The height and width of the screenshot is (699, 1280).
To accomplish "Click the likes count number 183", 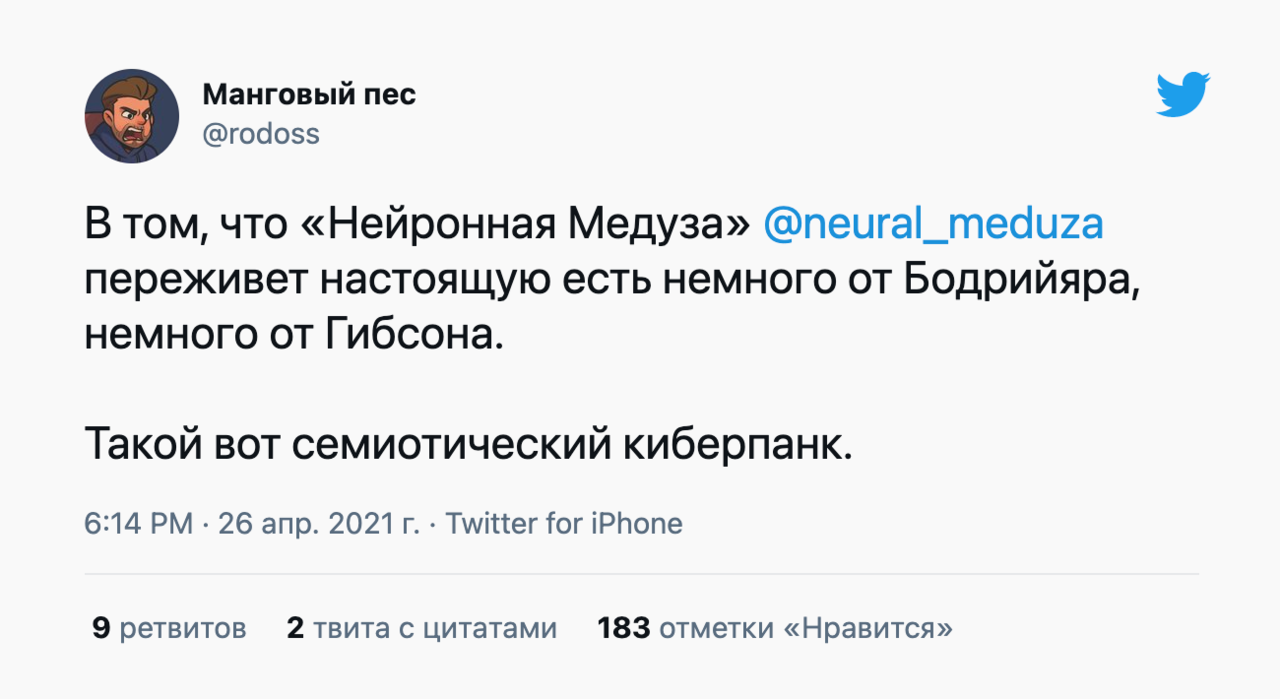I will pos(624,628).
